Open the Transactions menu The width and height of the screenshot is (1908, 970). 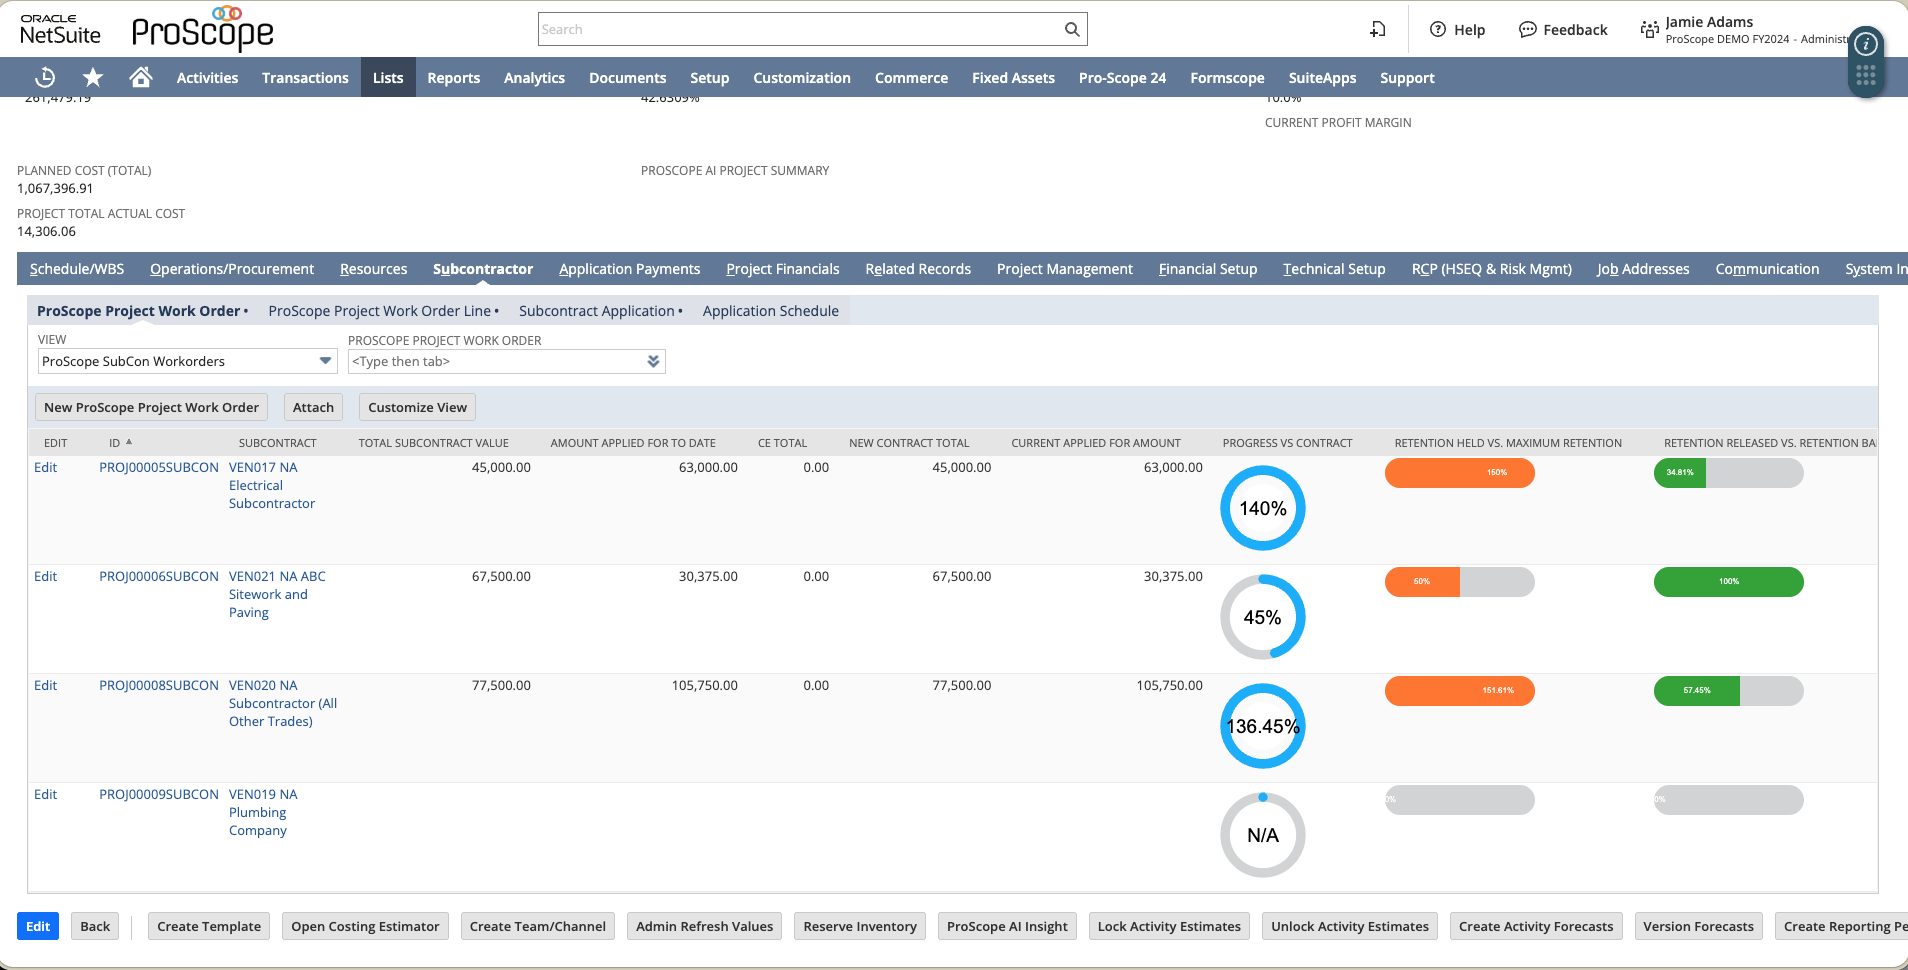[305, 77]
